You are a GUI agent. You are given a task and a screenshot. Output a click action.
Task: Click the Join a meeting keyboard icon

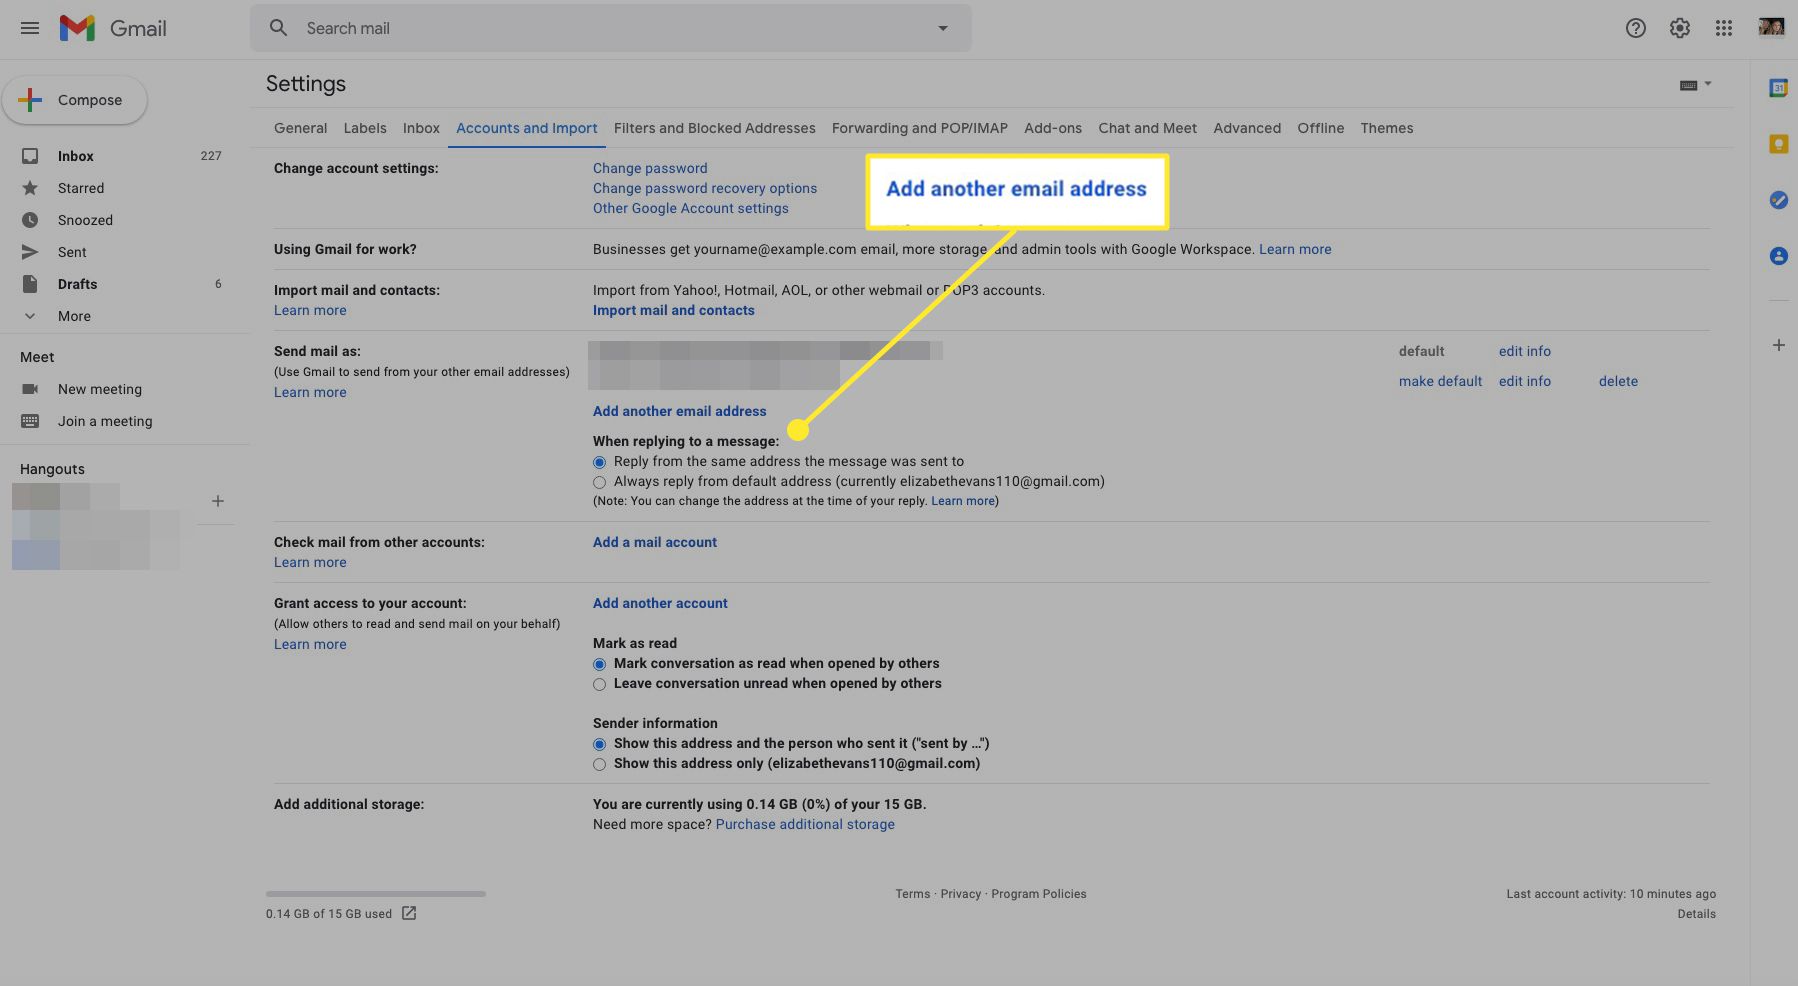[30, 421]
